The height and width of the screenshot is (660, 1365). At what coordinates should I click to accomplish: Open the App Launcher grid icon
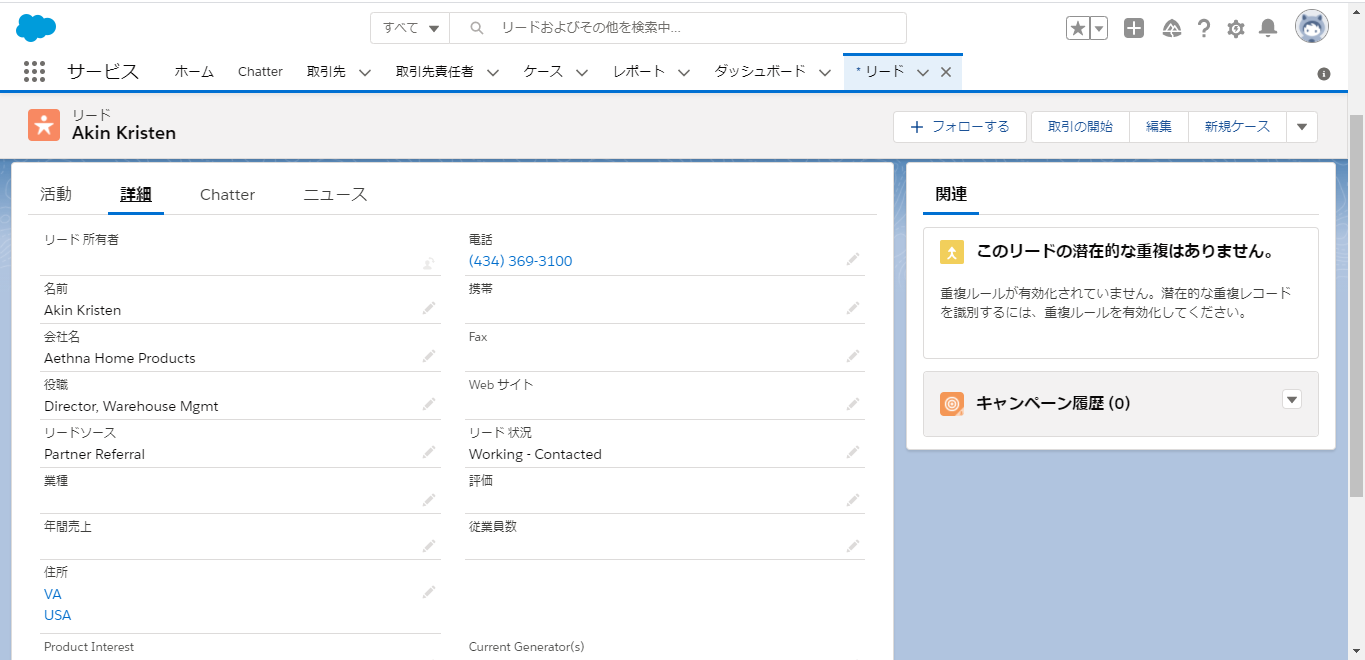click(x=34, y=72)
